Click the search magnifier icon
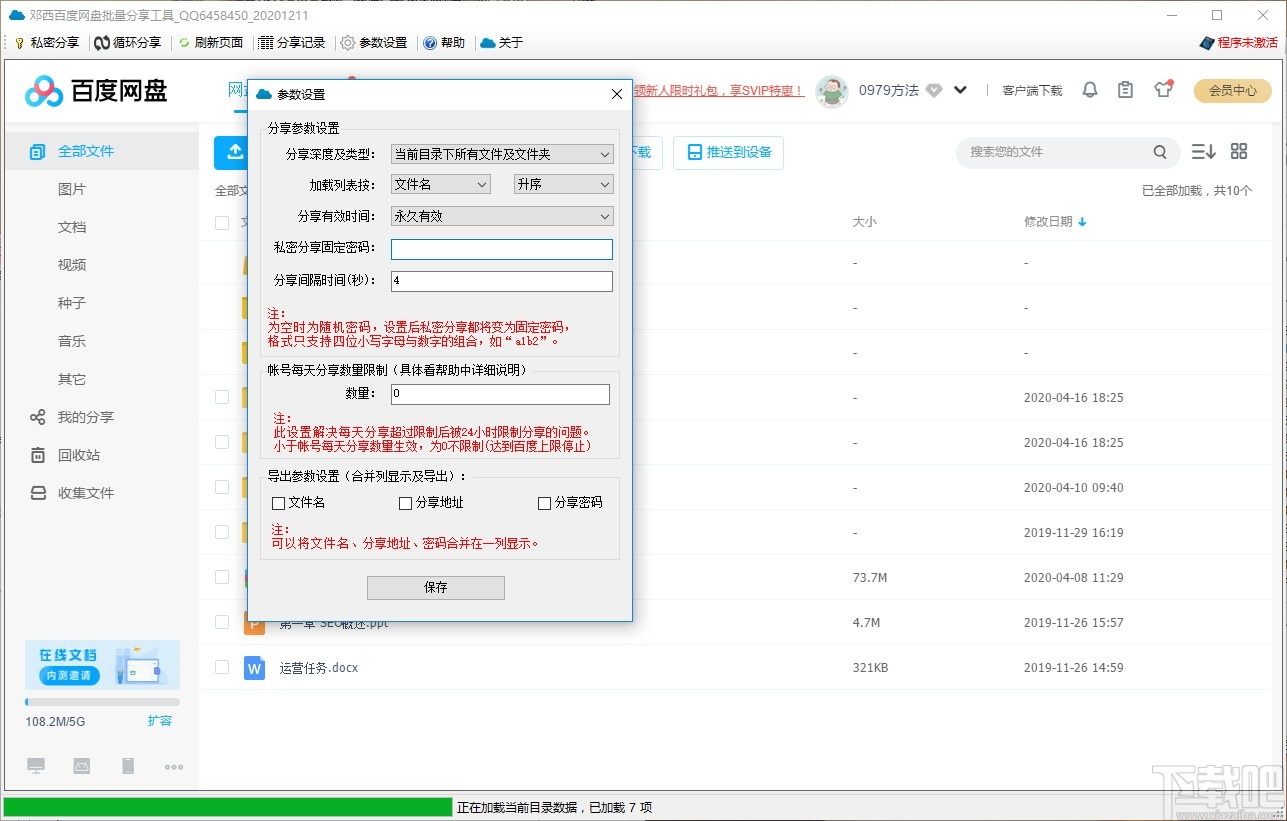The image size is (1287, 821). (x=1160, y=152)
